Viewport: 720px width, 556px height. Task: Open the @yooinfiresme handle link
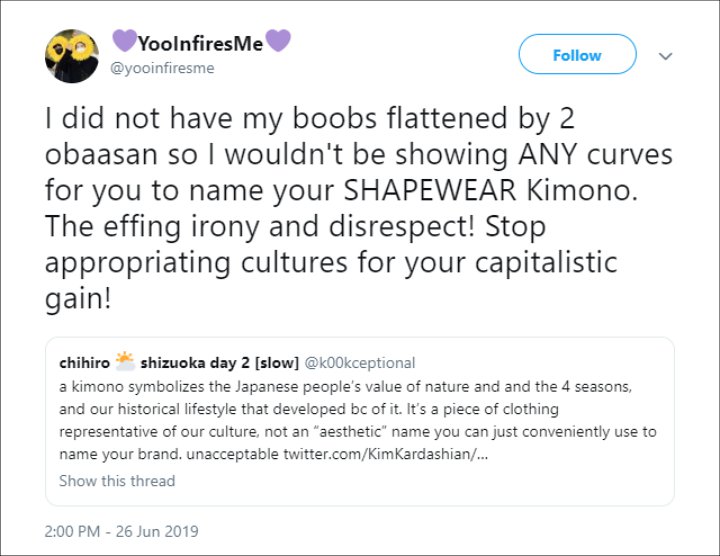tap(162, 68)
